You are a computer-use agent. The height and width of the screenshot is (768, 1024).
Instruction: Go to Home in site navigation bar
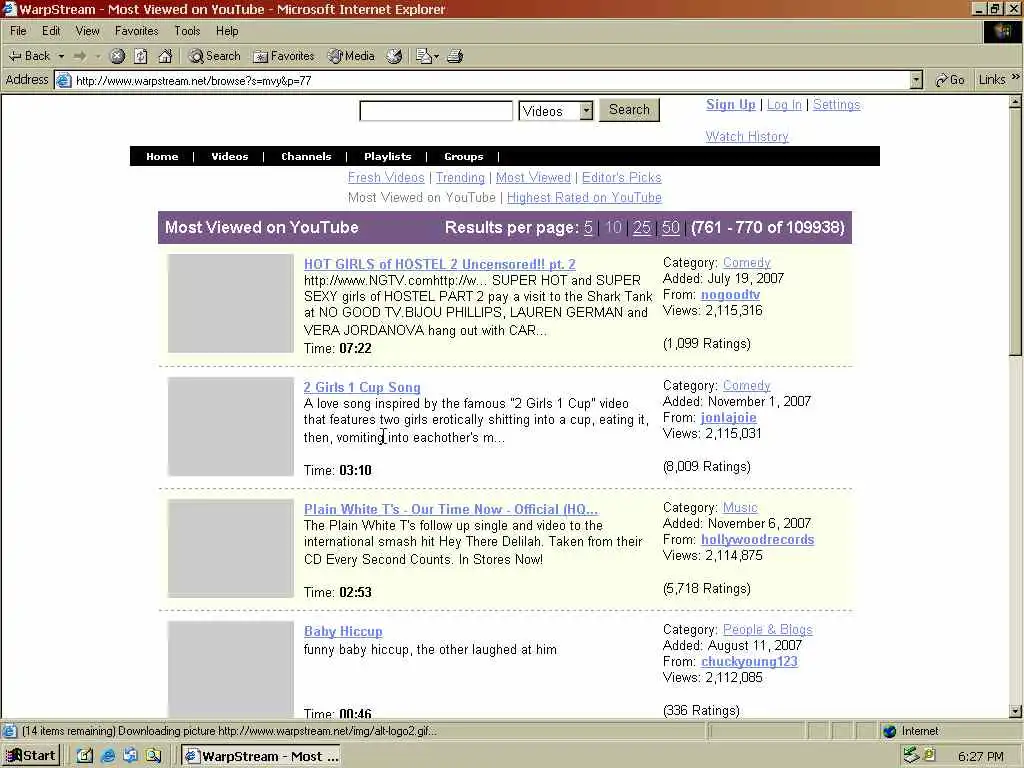pyautogui.click(x=162, y=156)
